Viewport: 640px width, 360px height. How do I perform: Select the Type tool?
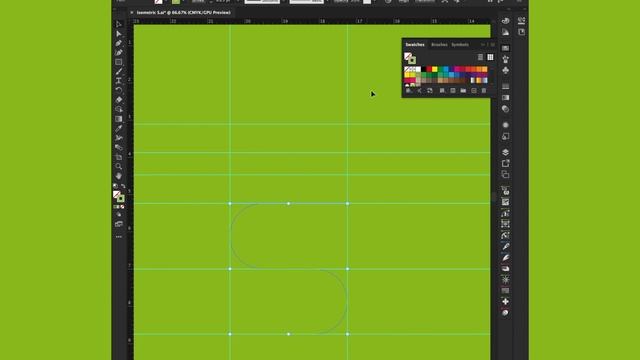pos(119,81)
